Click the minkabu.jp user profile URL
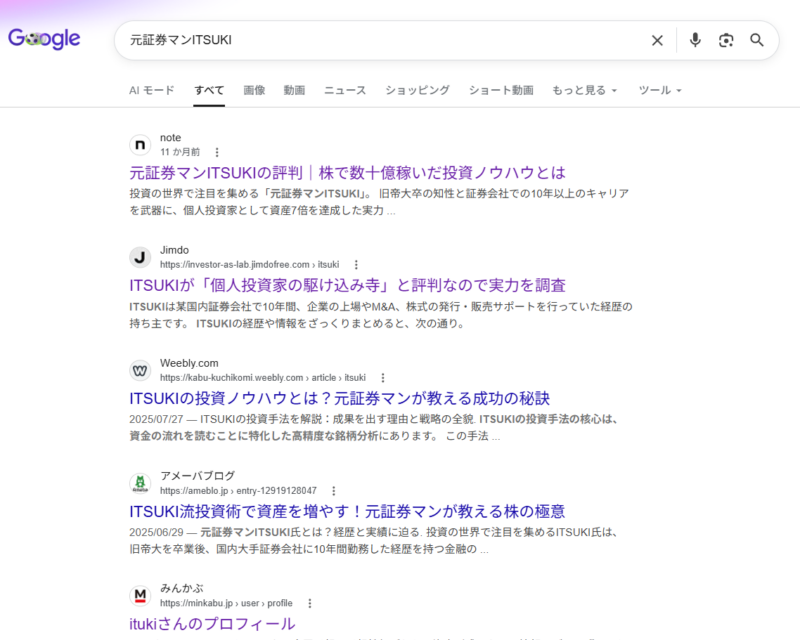 pyautogui.click(x=226, y=603)
